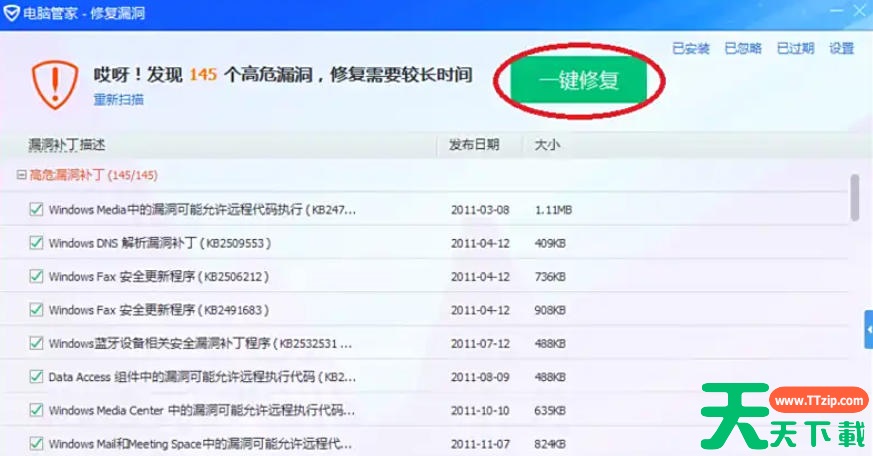Click the 电脑管家 logo icon in title bar
Screen dimensions: 873x456
point(11,13)
